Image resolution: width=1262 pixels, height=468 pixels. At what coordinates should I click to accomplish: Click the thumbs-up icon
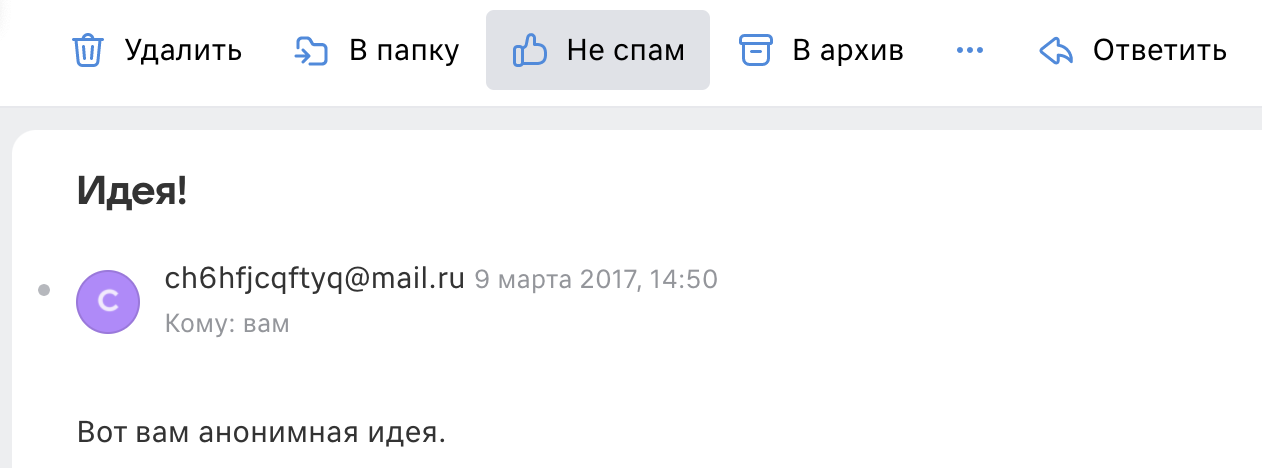coord(529,50)
